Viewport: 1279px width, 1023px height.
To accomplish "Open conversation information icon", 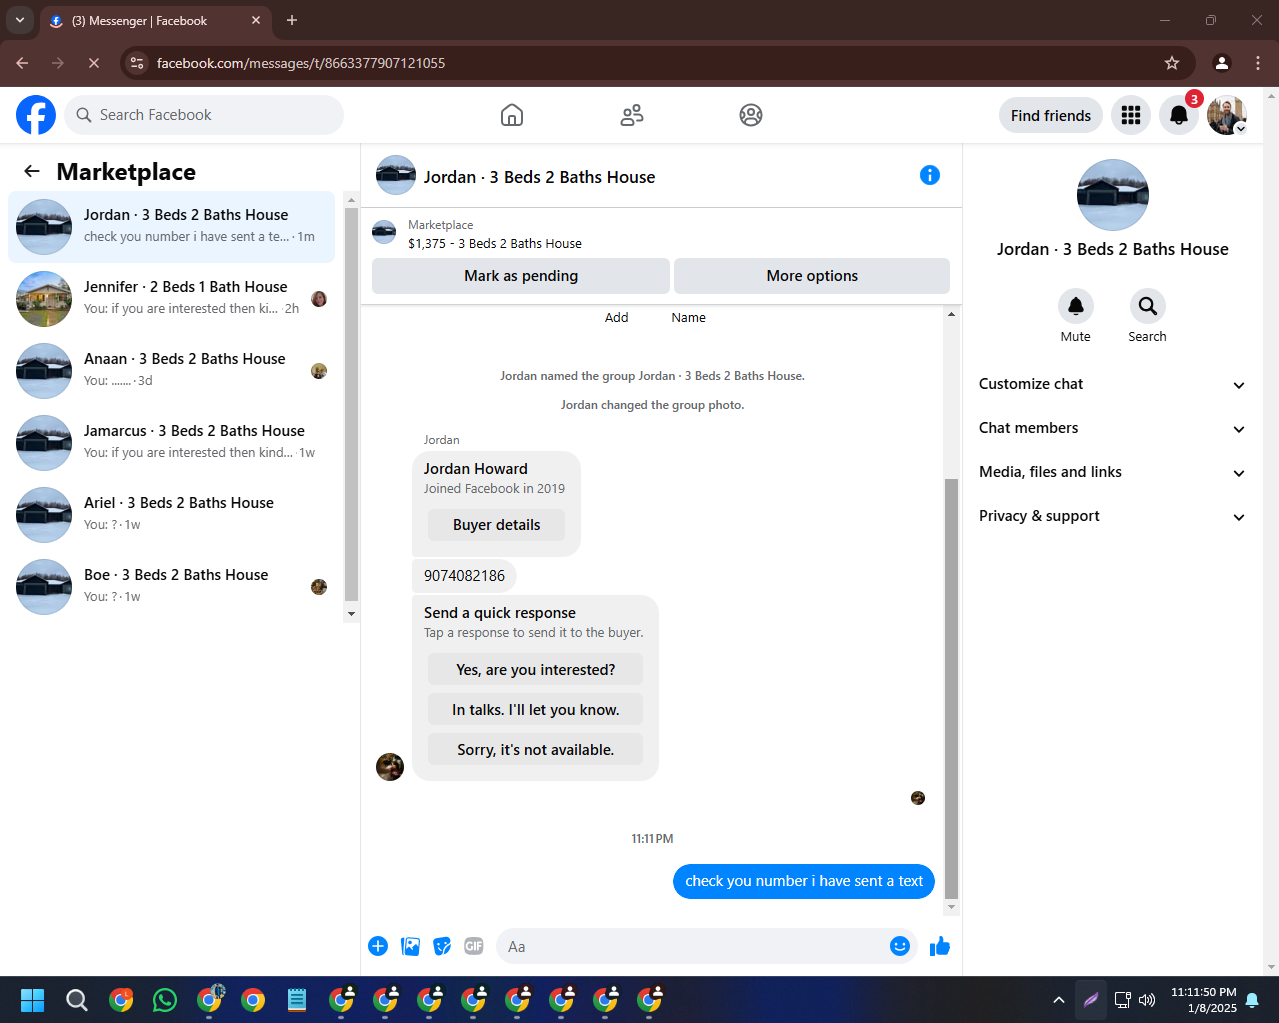I will tap(930, 175).
